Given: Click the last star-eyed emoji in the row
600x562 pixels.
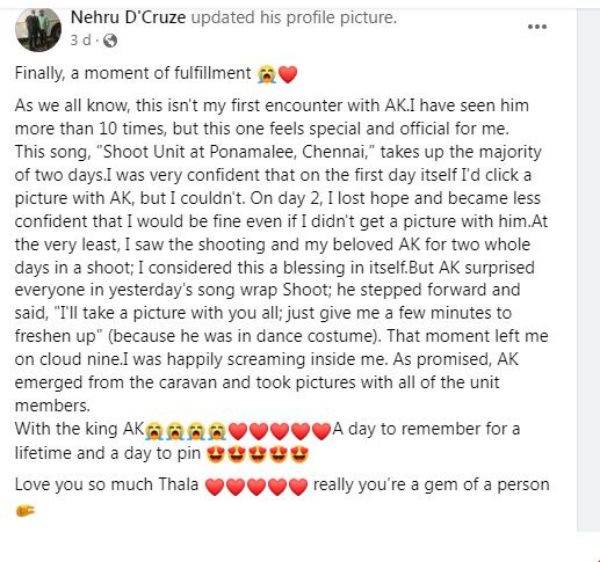Looking at the screenshot, I should (298, 454).
